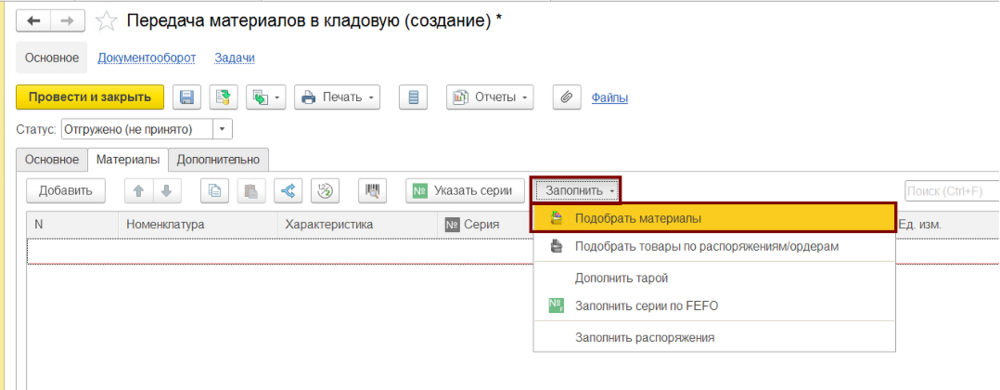Paste rows with the clipboard icon
The width and height of the screenshot is (1000, 390).
point(251,191)
